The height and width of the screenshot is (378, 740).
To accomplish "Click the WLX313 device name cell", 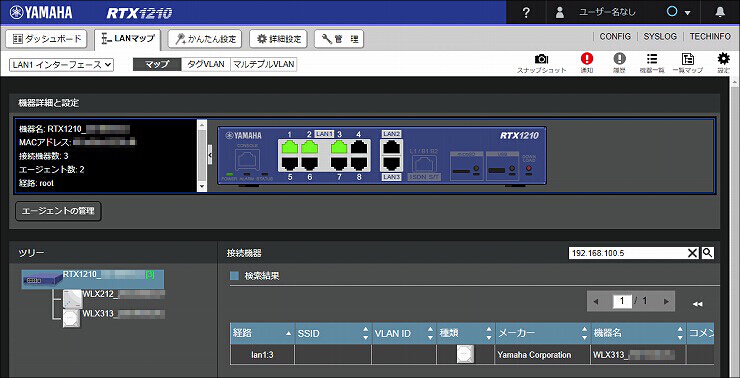I will pyautogui.click(x=639, y=355).
